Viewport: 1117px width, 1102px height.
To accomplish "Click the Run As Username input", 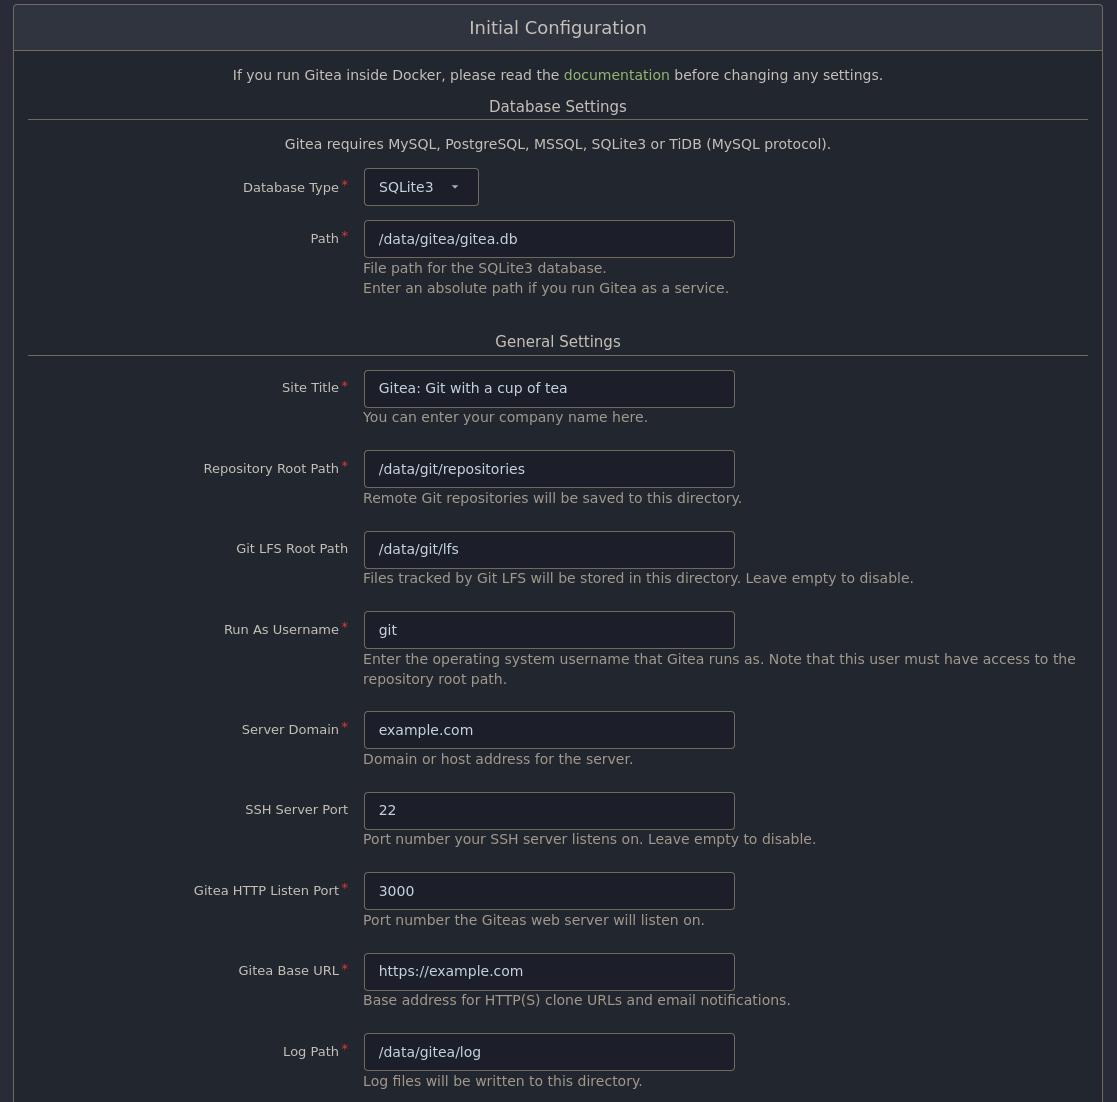I will pyautogui.click(x=549, y=630).
